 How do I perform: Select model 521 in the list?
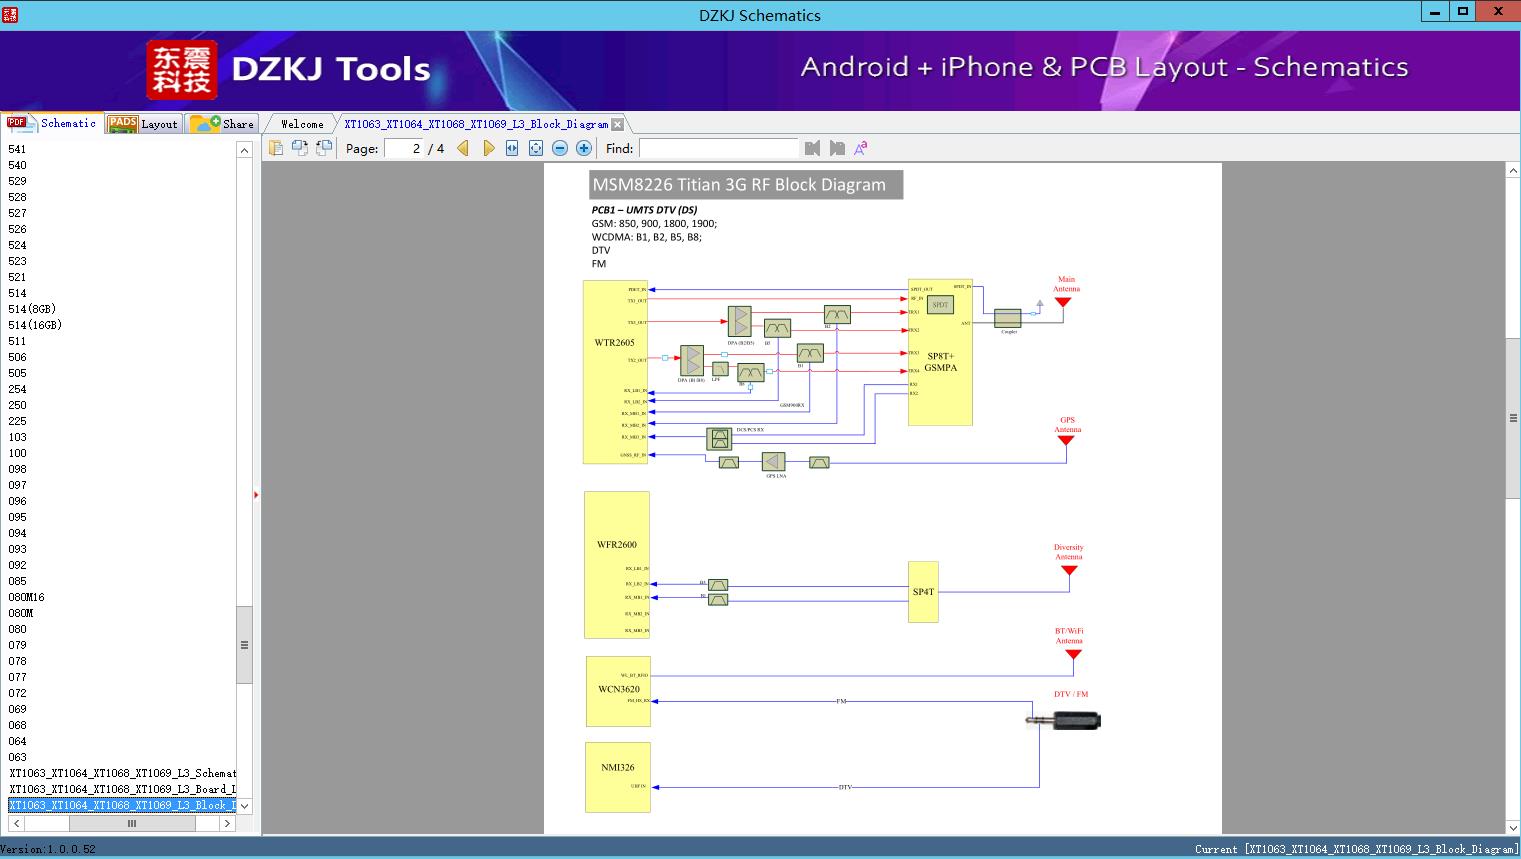17,277
